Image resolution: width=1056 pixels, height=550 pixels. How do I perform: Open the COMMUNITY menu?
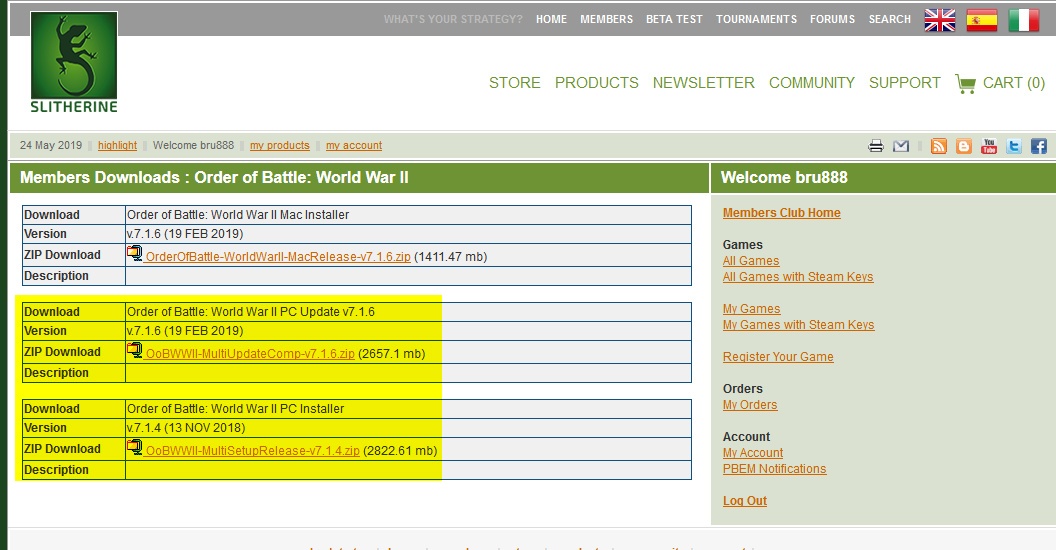tap(812, 83)
